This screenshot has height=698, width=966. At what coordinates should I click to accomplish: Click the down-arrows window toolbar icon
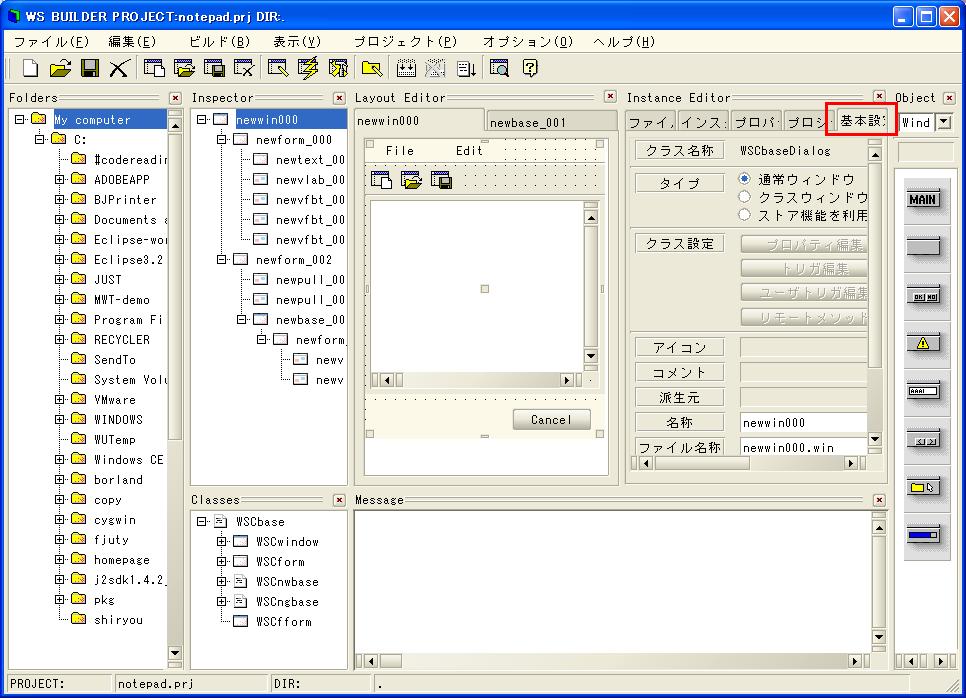[x=406, y=68]
